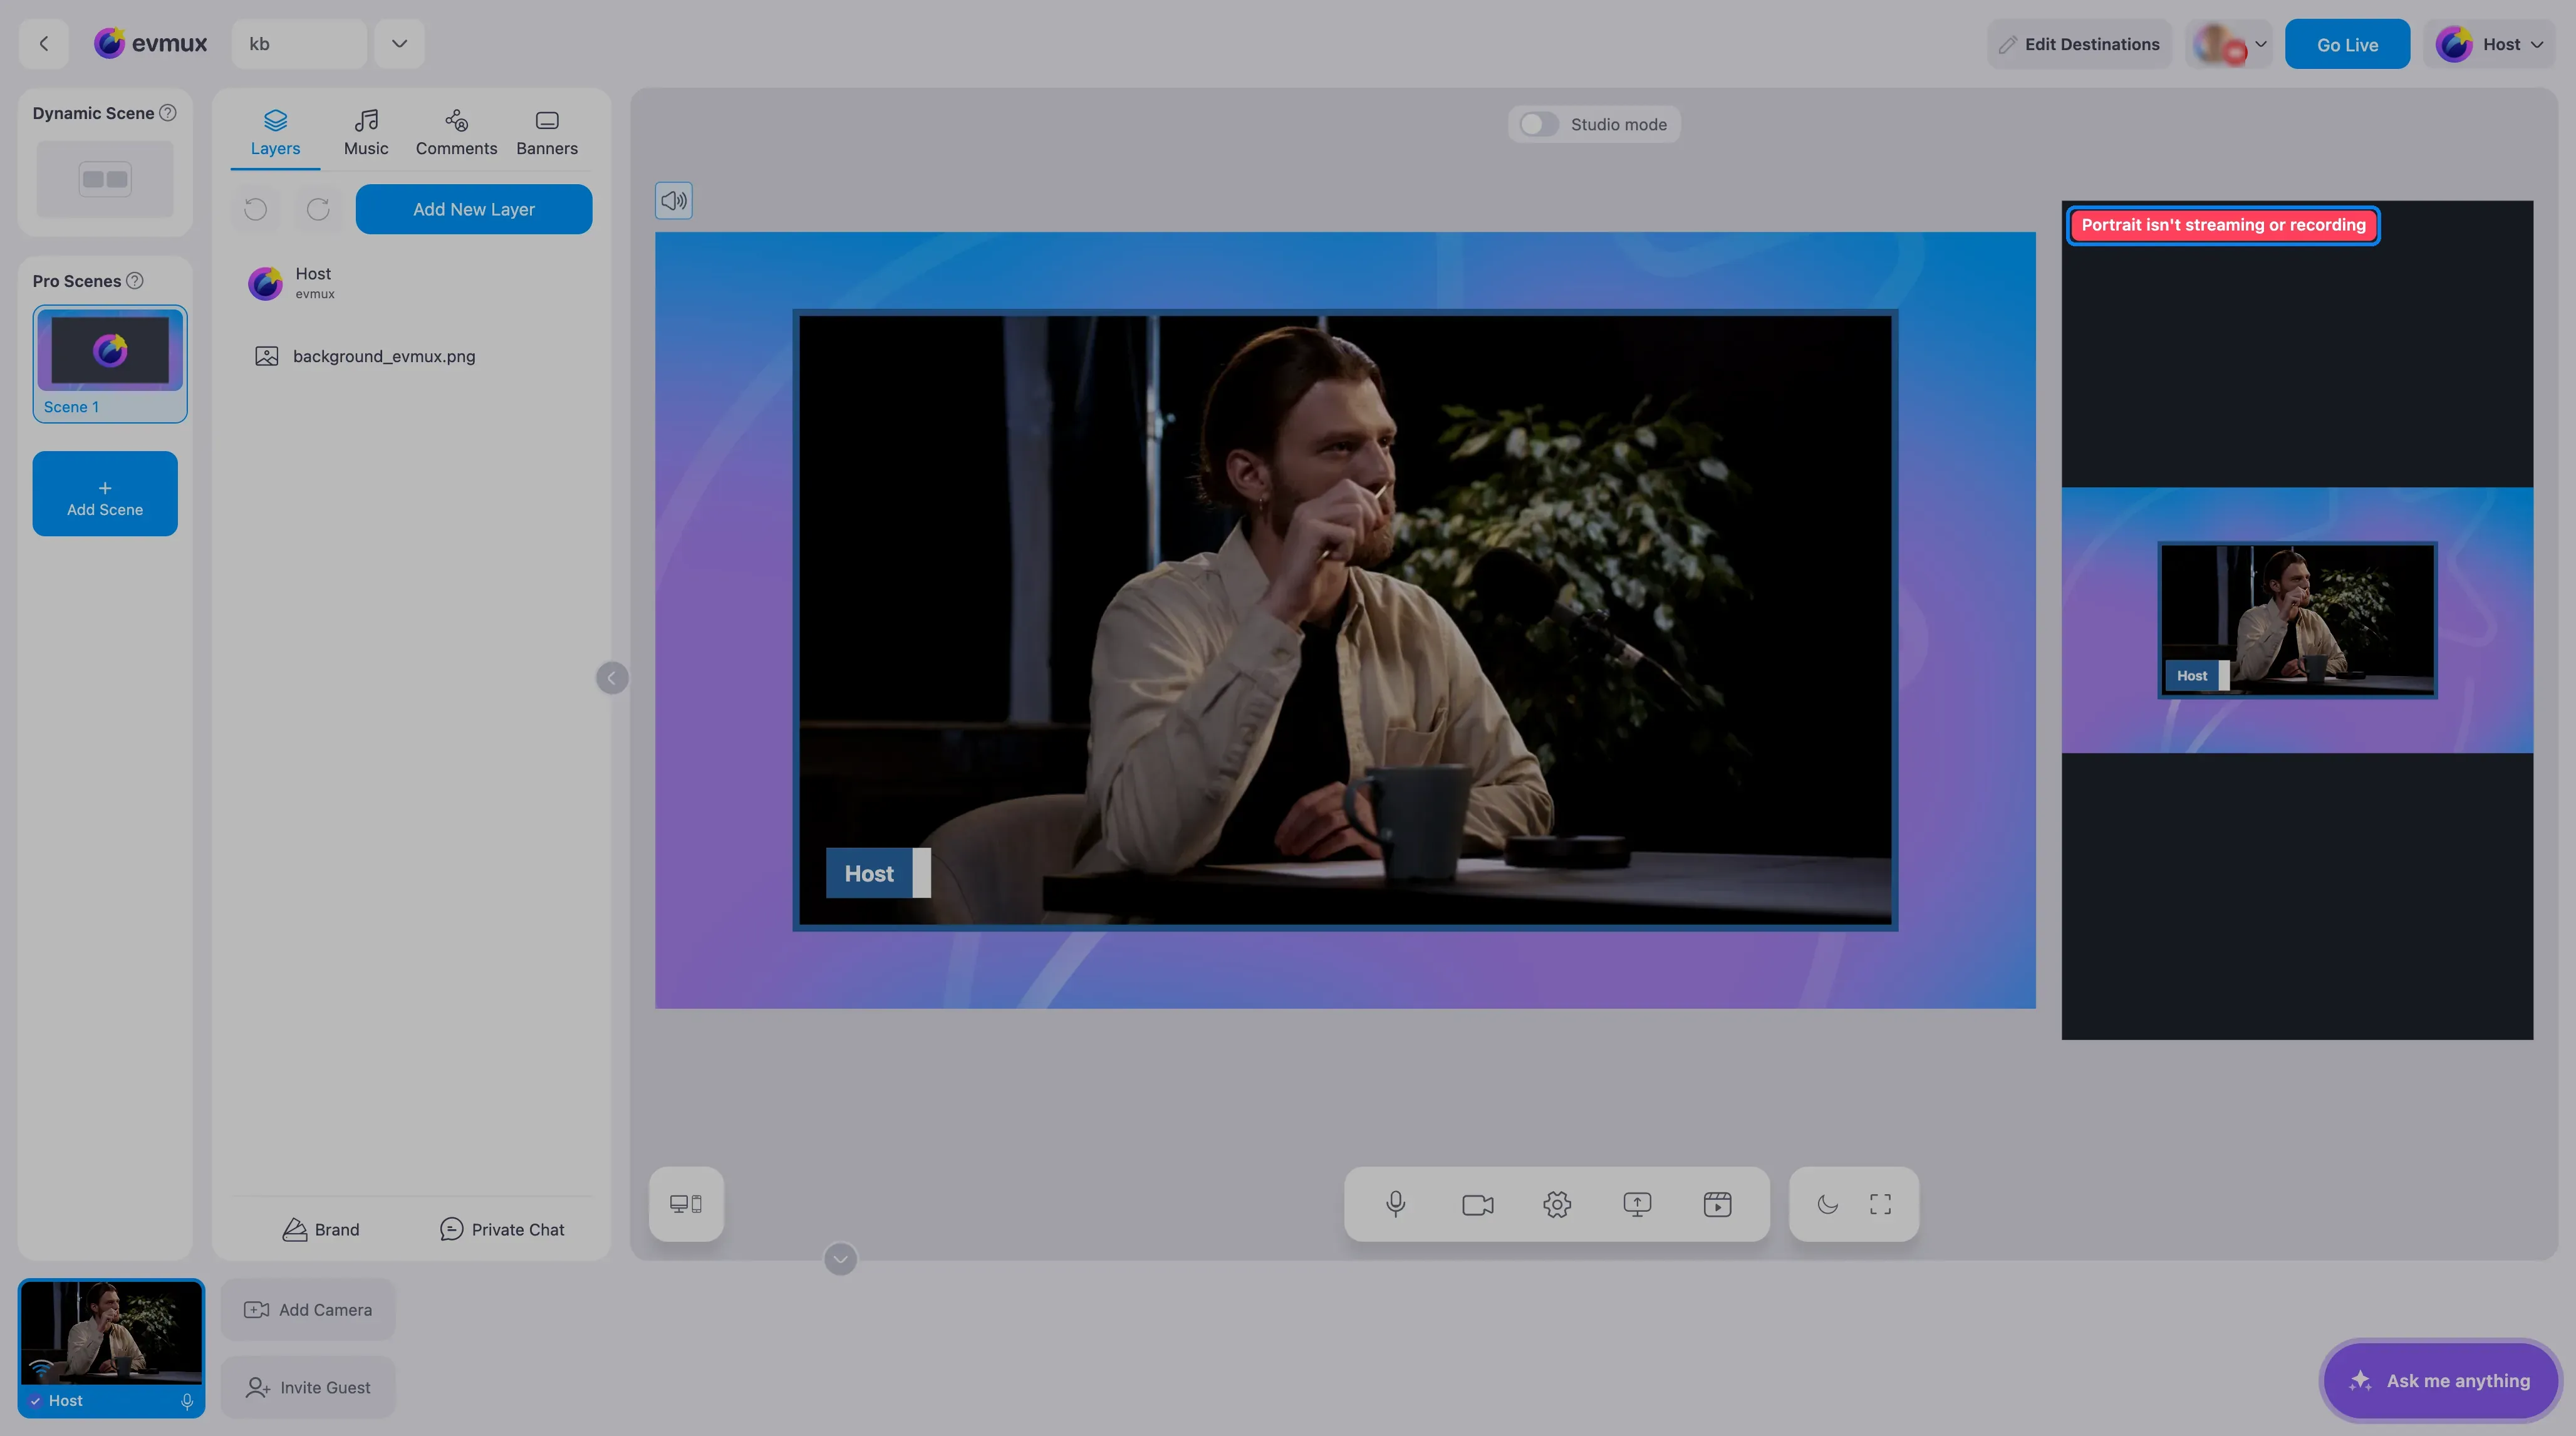Open the Brand panel
The image size is (2576, 1436).
(321, 1230)
